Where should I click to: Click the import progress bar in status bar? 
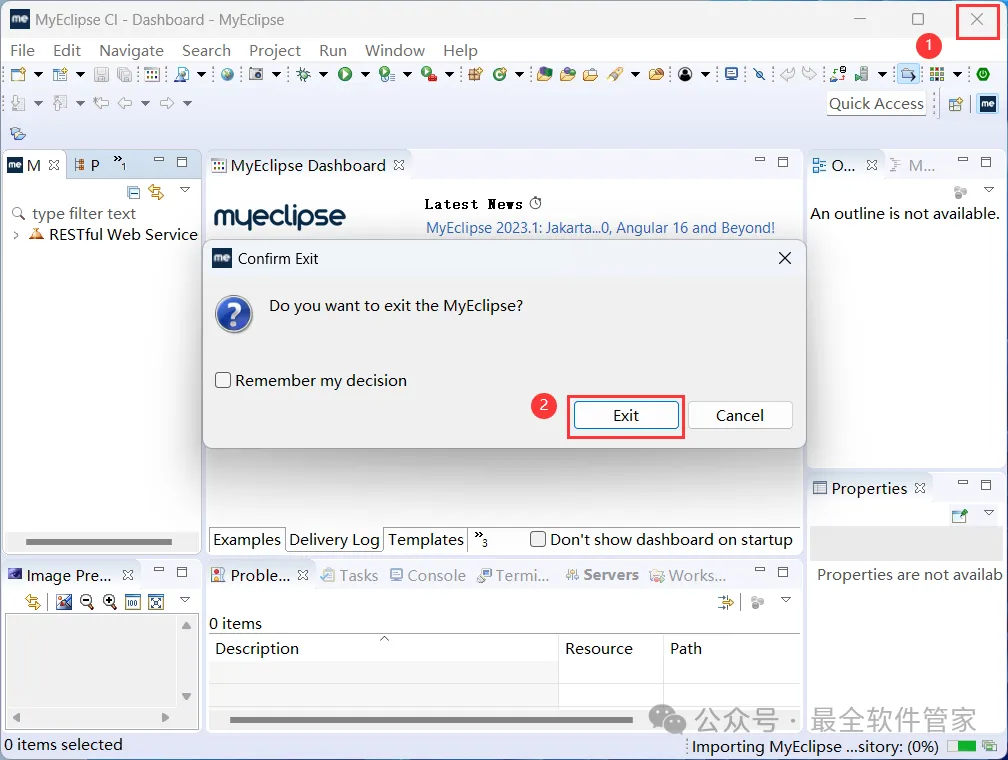(x=962, y=746)
